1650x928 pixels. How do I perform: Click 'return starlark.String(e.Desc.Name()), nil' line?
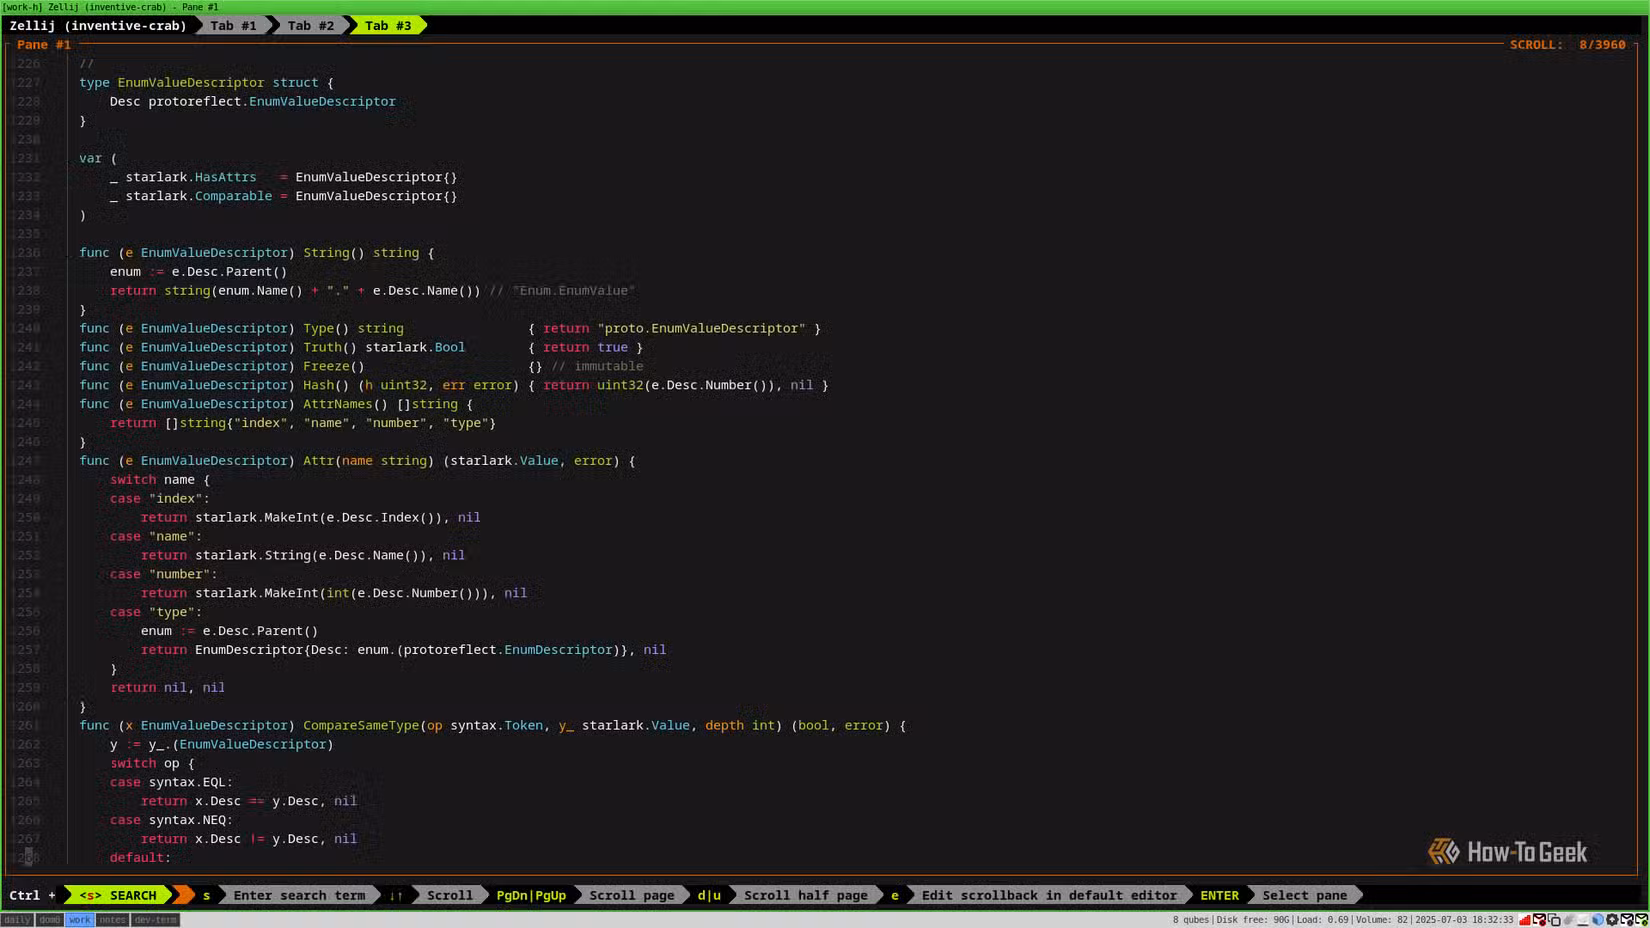coord(303,556)
